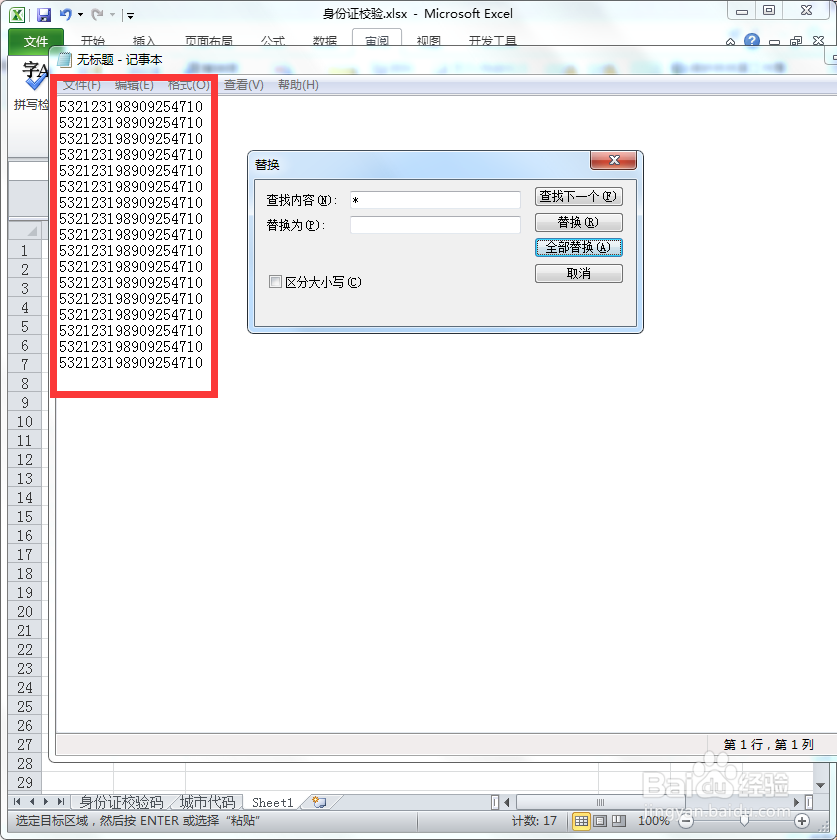Screen dimensions: 837x840
Task: Run the 拼写检查 spell check tool
Action: click(x=31, y=86)
